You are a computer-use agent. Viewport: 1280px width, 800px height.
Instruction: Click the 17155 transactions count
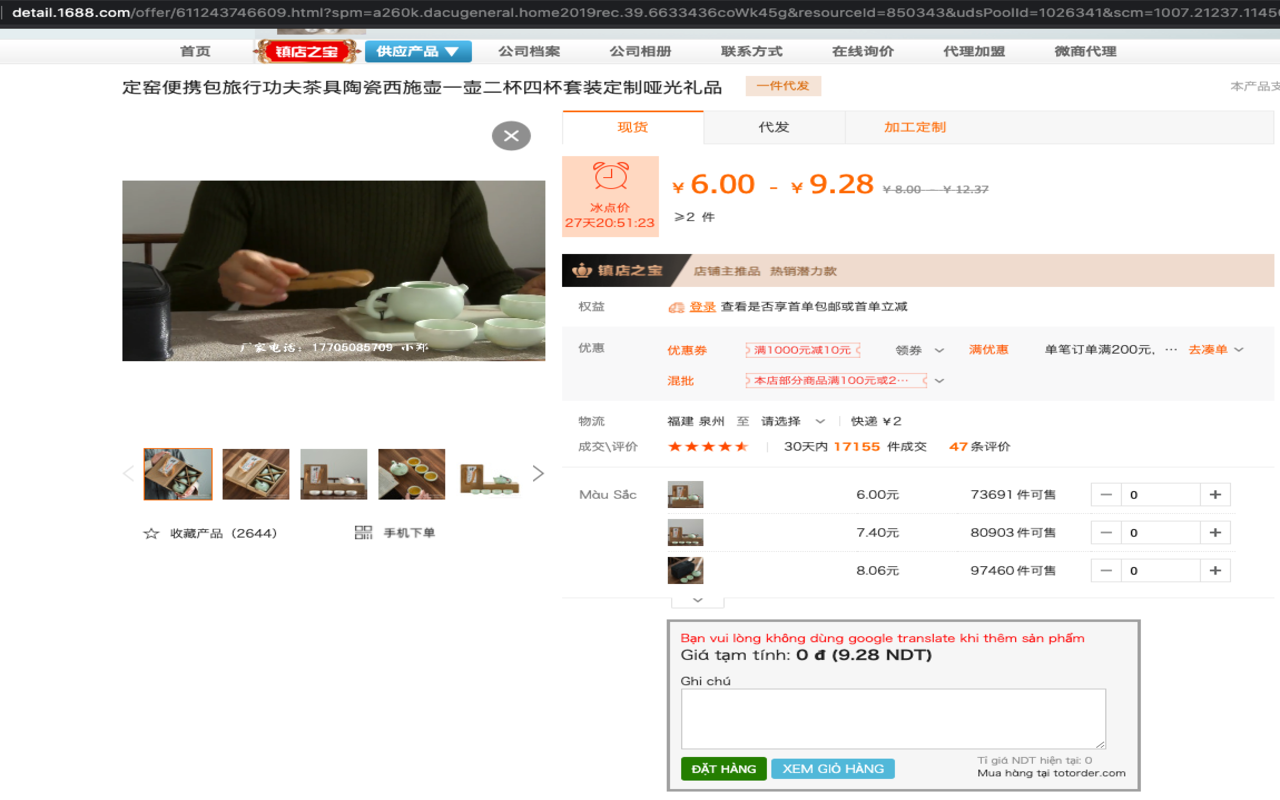click(x=857, y=447)
